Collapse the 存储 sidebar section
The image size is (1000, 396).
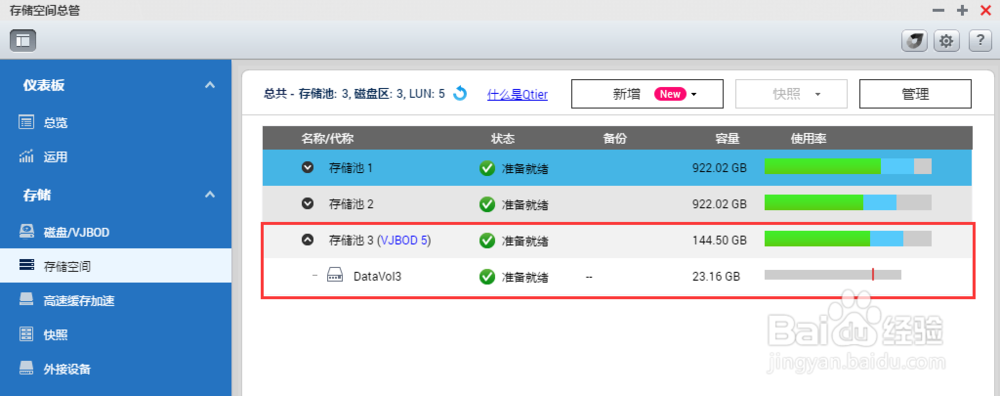[x=210, y=194]
